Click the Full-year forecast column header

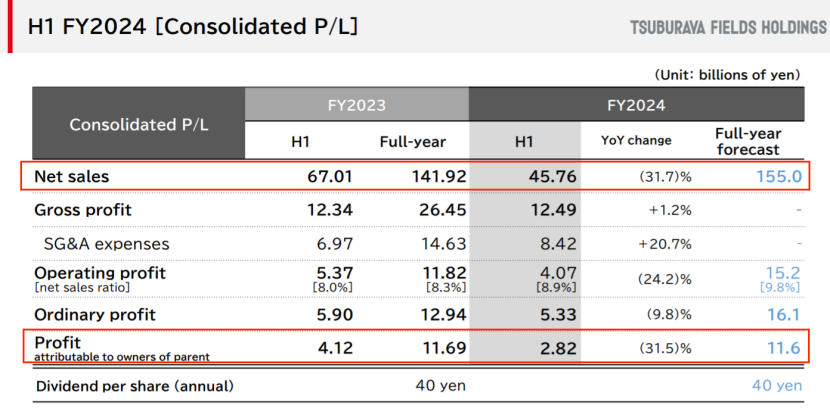748,141
